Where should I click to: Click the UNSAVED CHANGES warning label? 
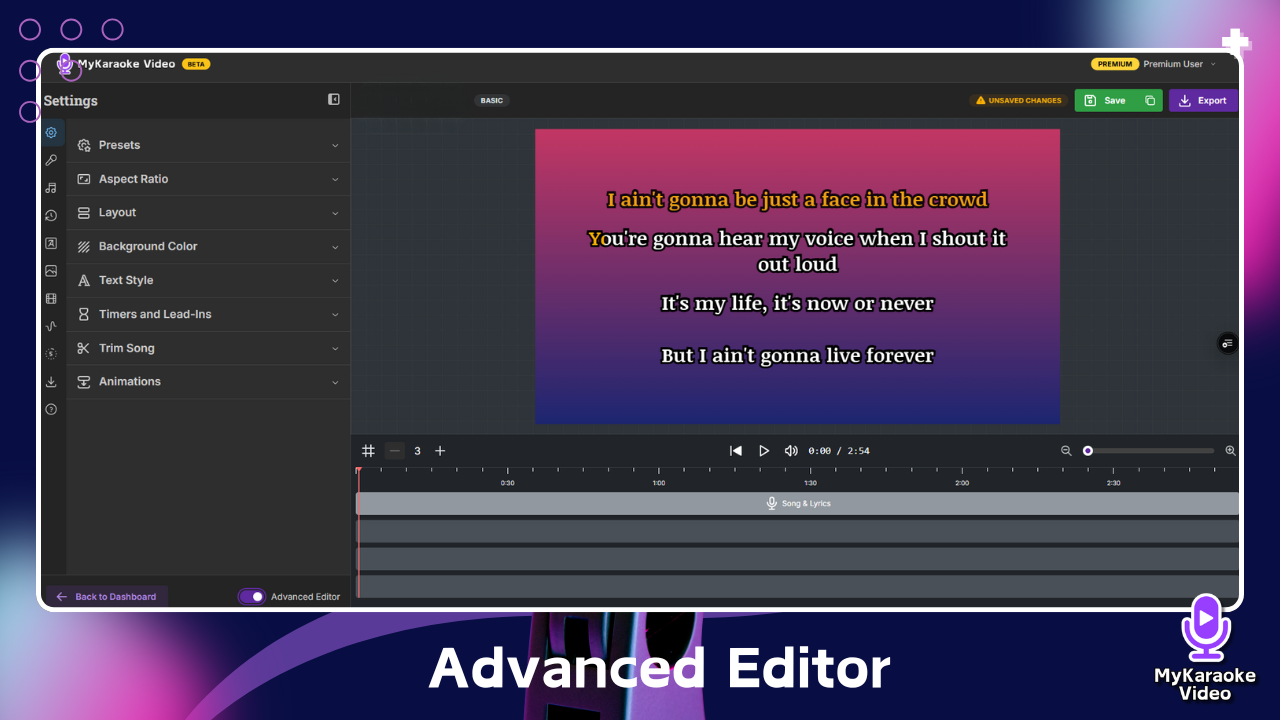[1019, 100]
